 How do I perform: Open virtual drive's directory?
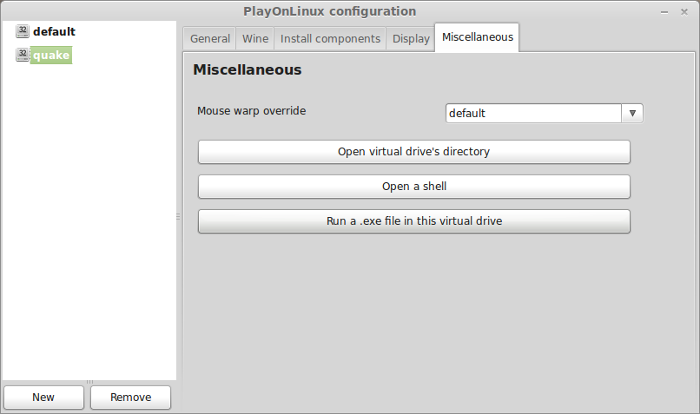tap(414, 152)
